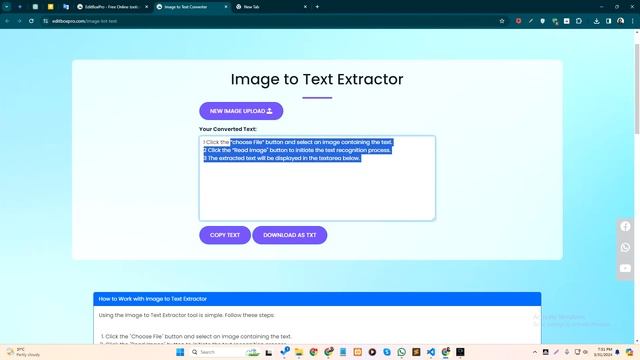Click the address bar URL field

click(269, 21)
